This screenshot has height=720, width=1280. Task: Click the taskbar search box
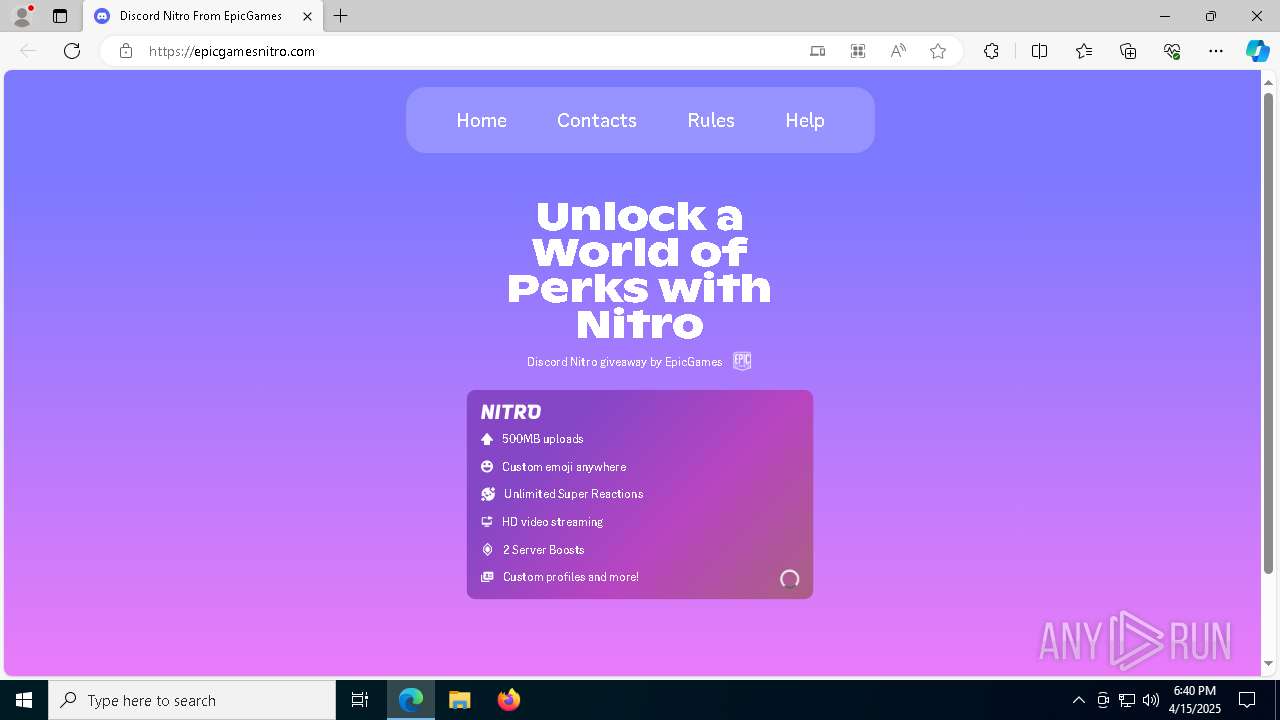(x=192, y=700)
